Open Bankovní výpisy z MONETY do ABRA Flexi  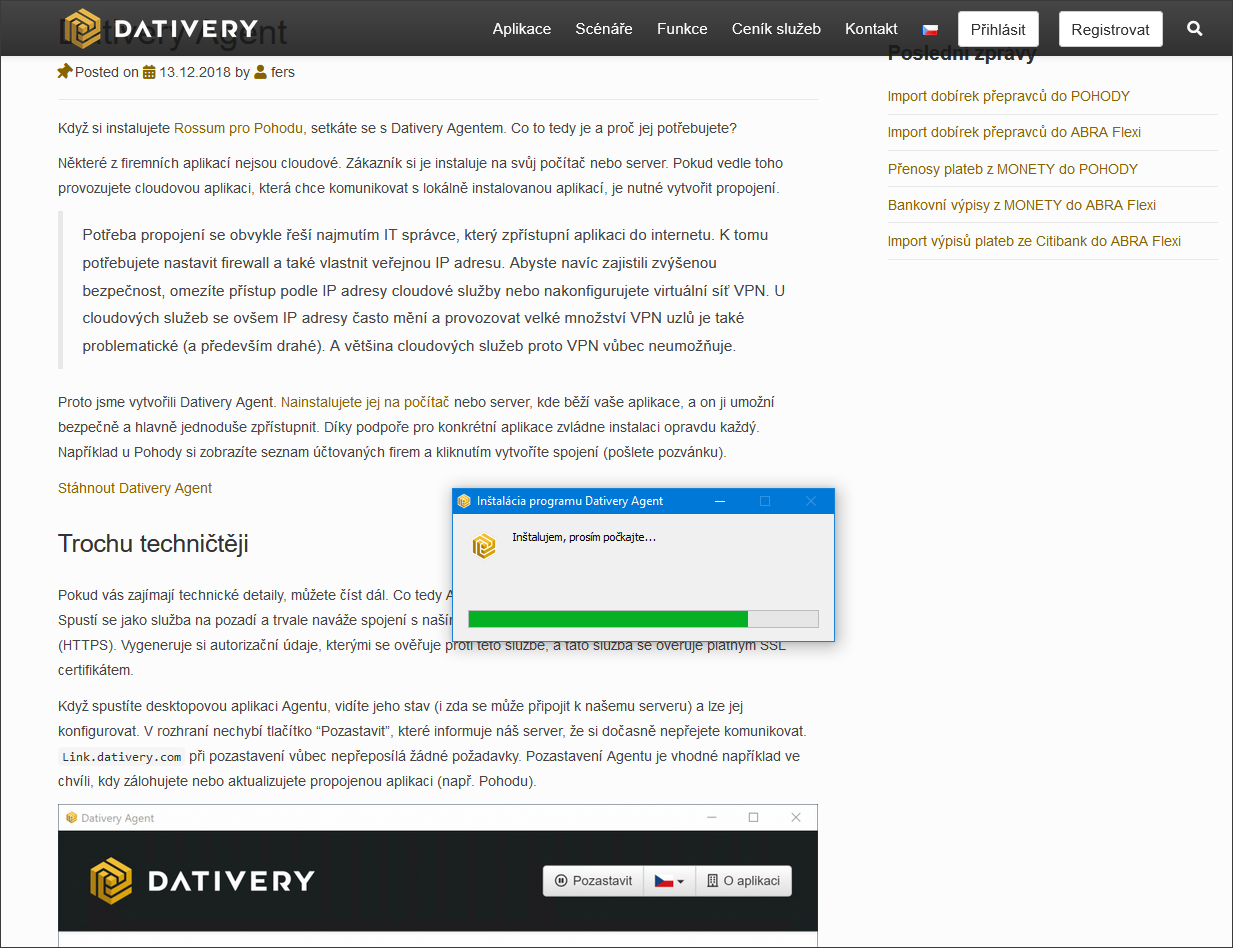[1022, 205]
